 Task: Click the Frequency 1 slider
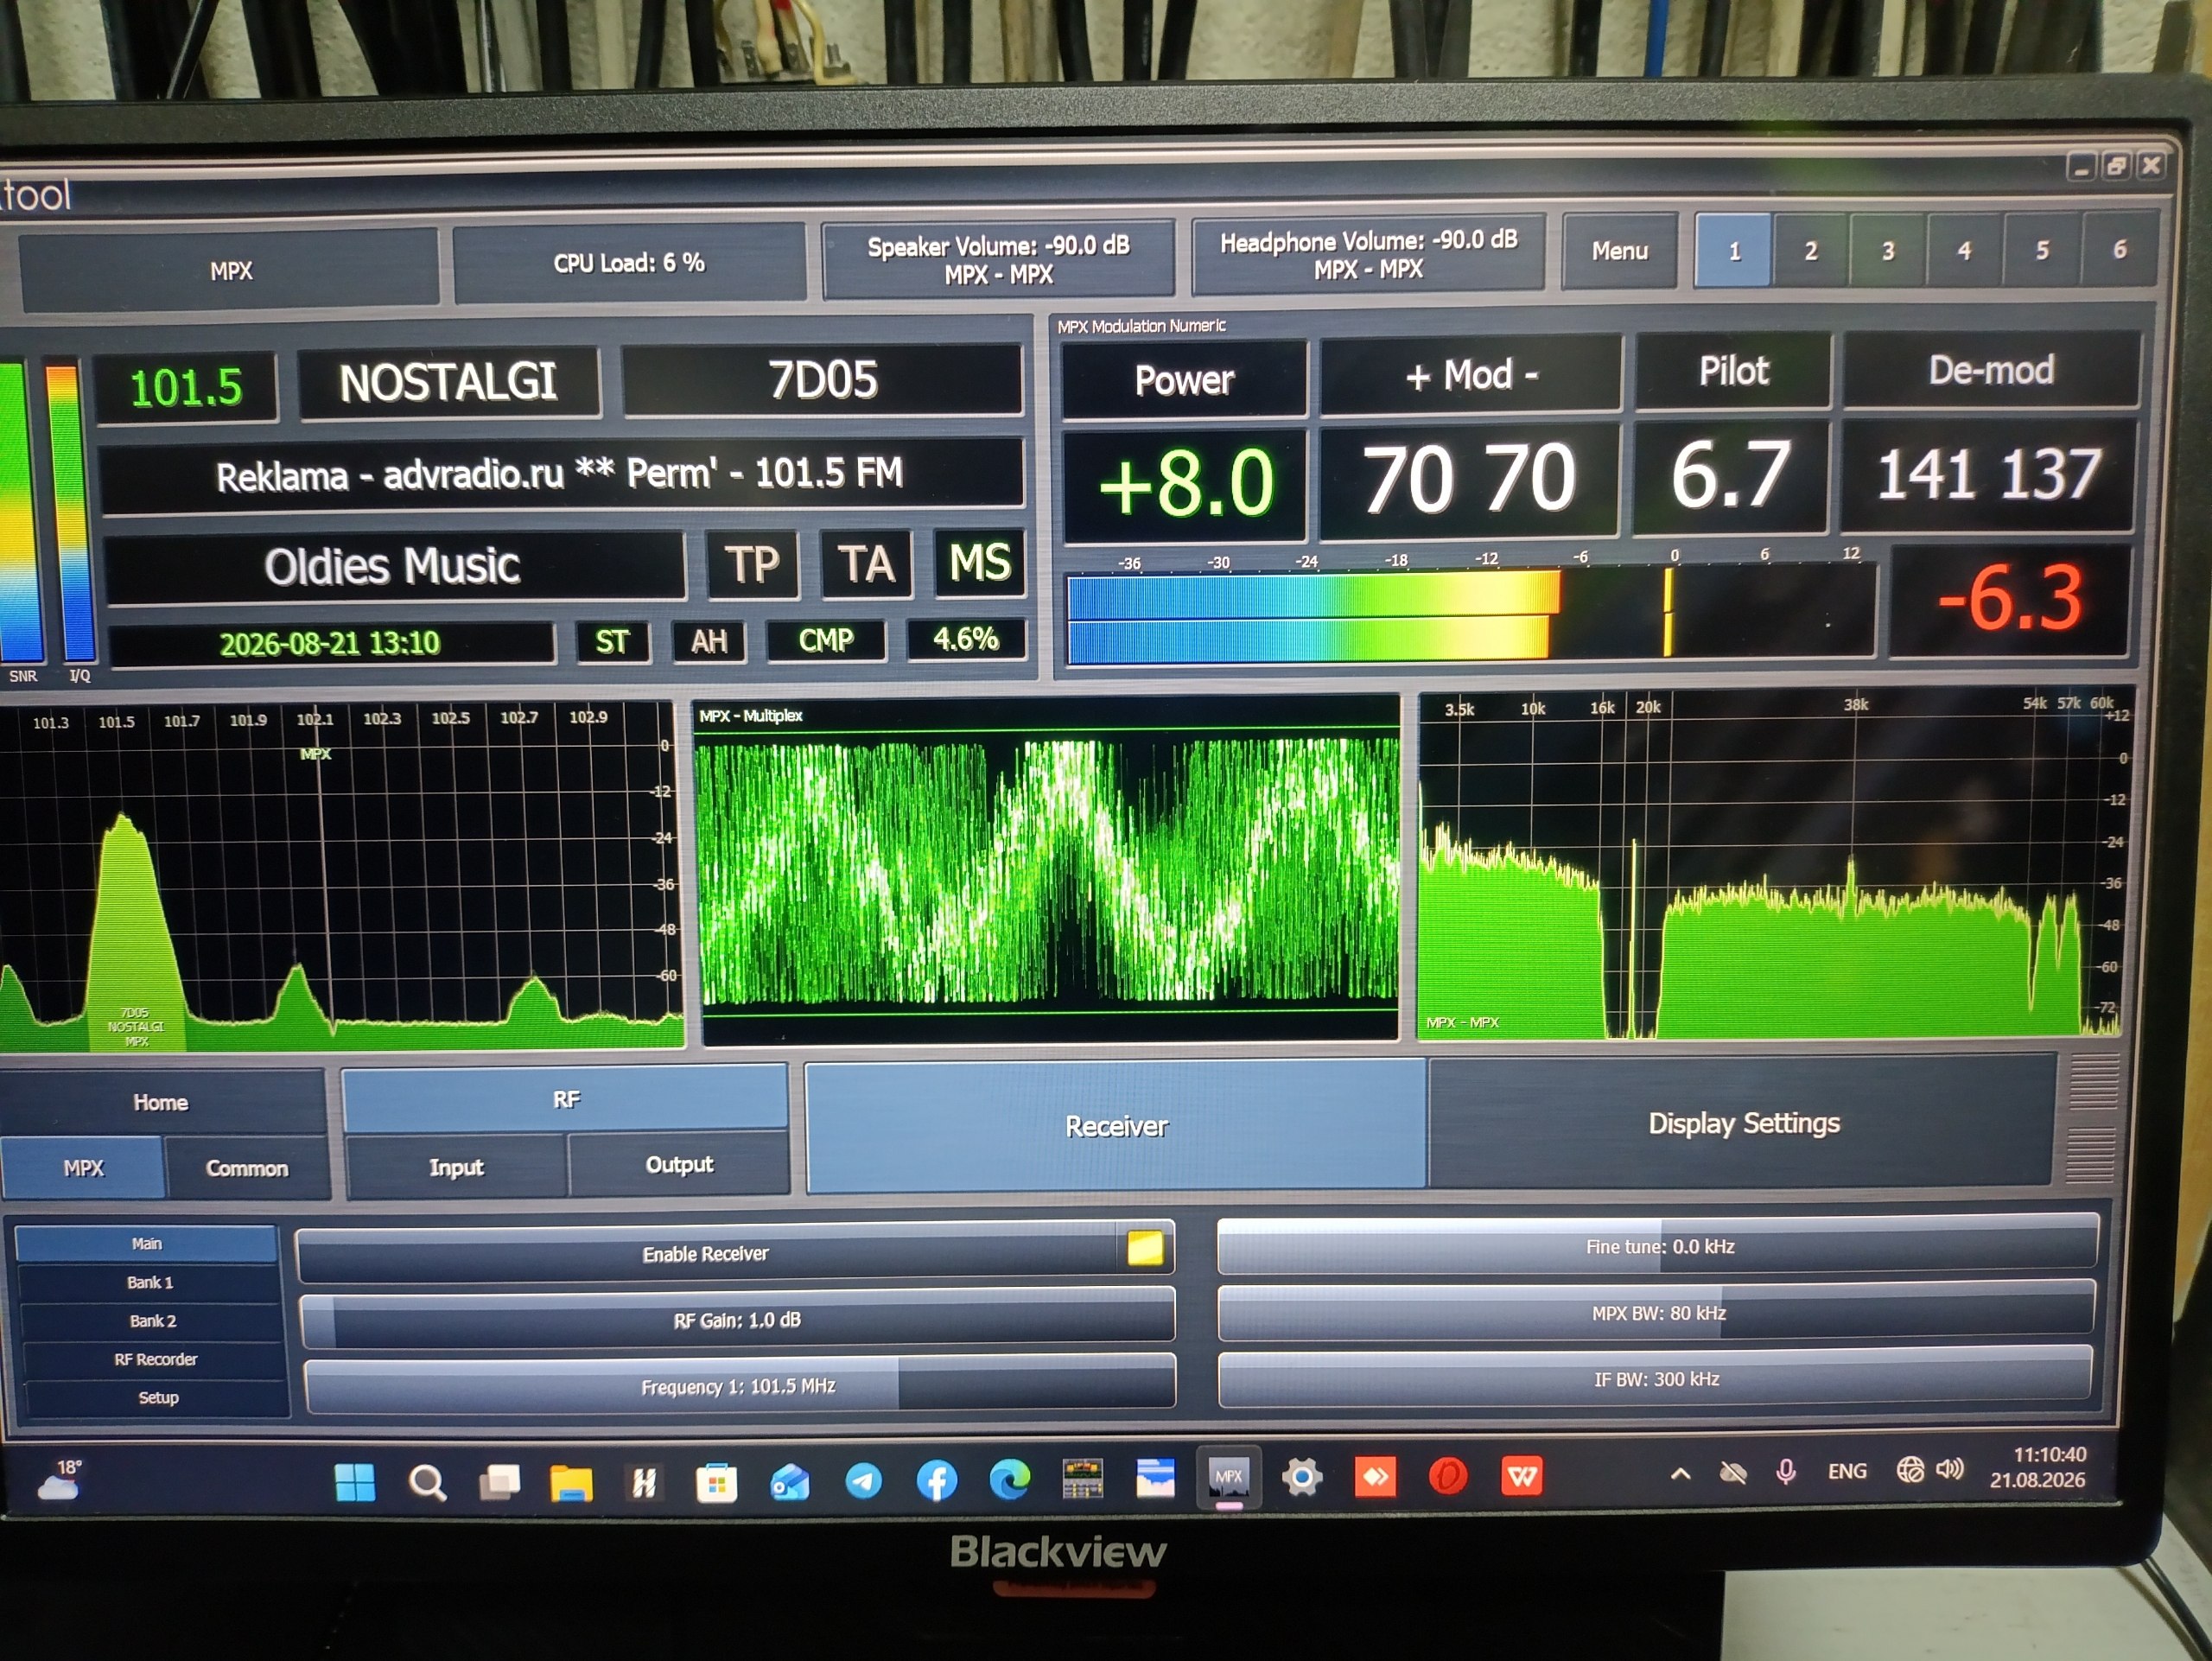[x=738, y=1386]
